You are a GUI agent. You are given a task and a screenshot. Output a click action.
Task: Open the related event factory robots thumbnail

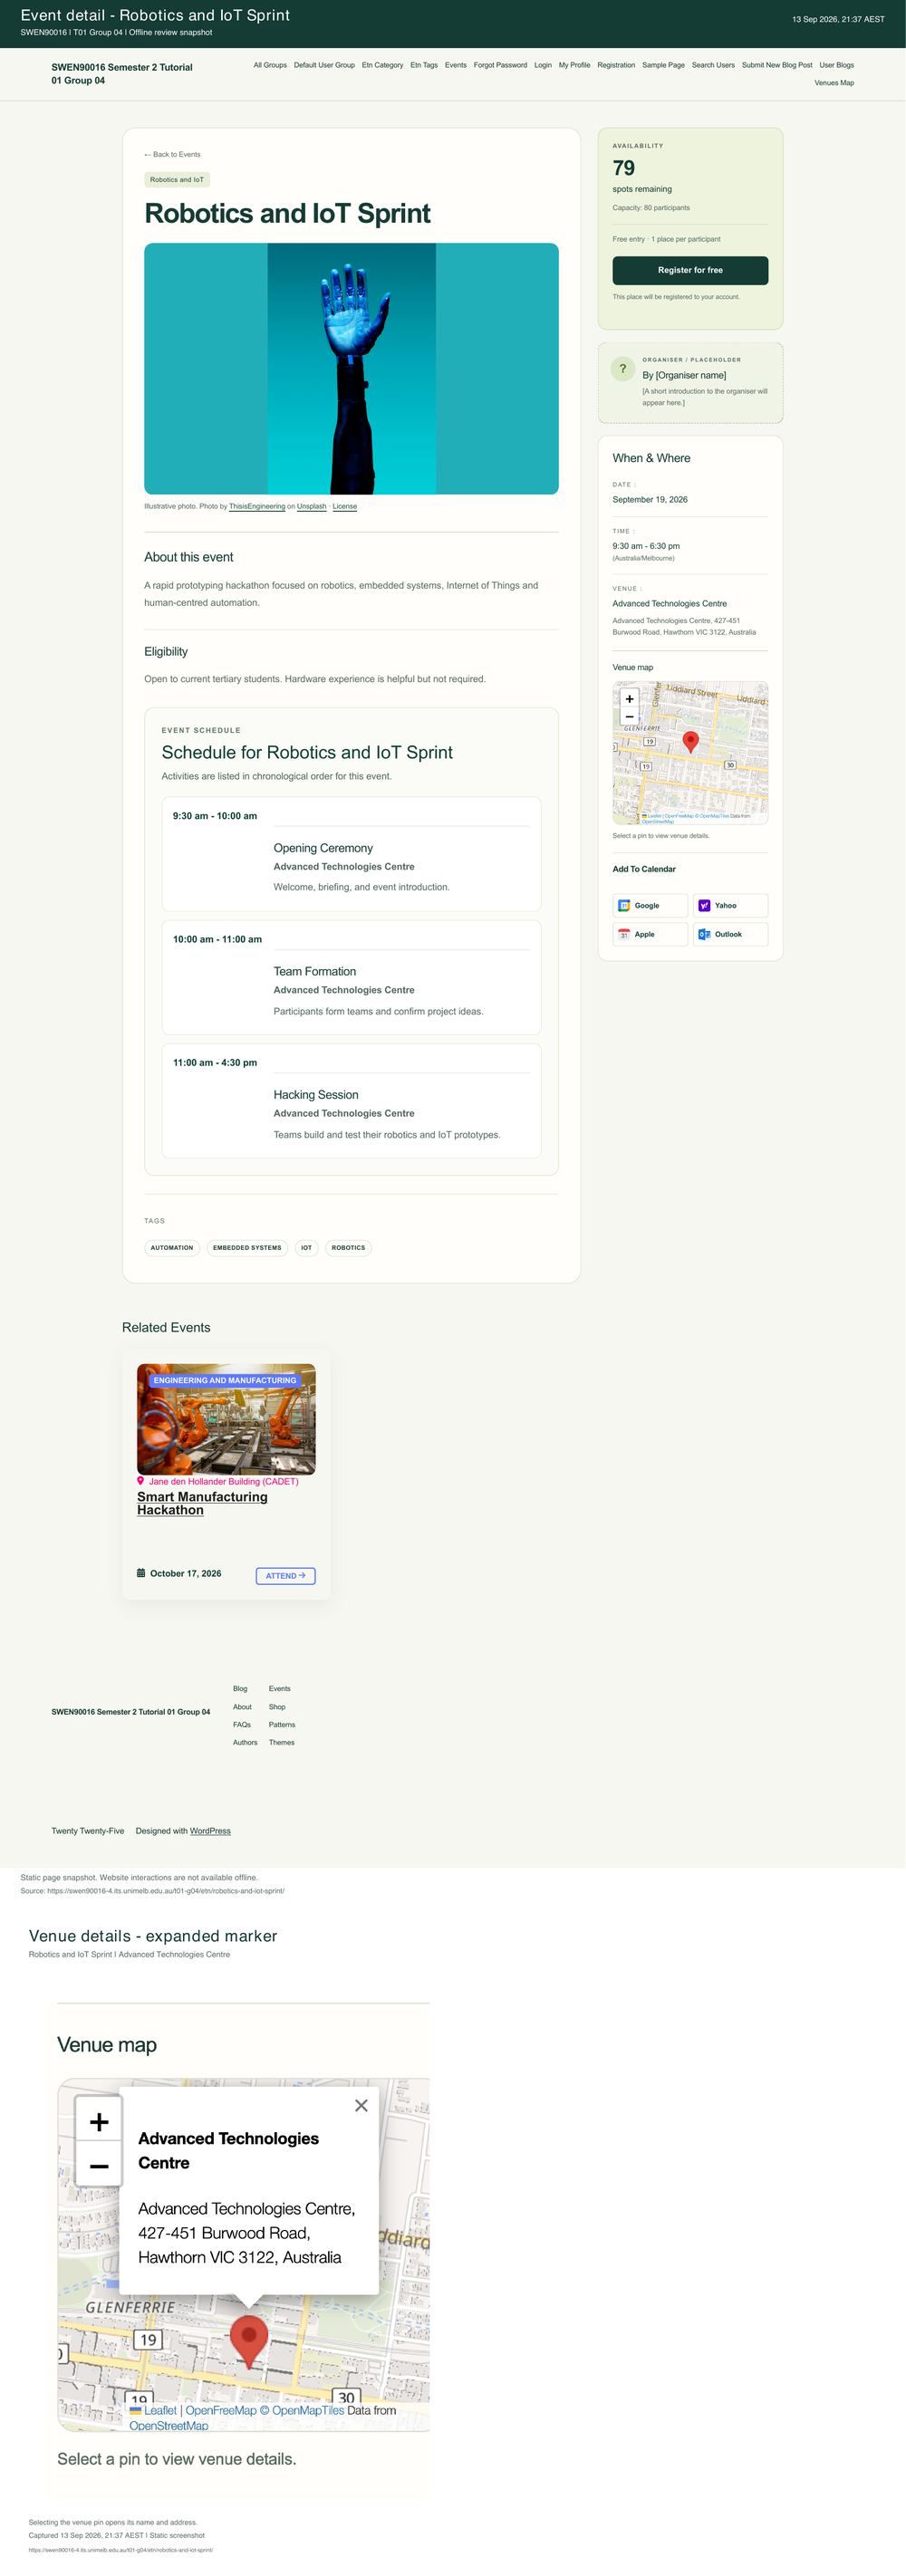point(226,1419)
